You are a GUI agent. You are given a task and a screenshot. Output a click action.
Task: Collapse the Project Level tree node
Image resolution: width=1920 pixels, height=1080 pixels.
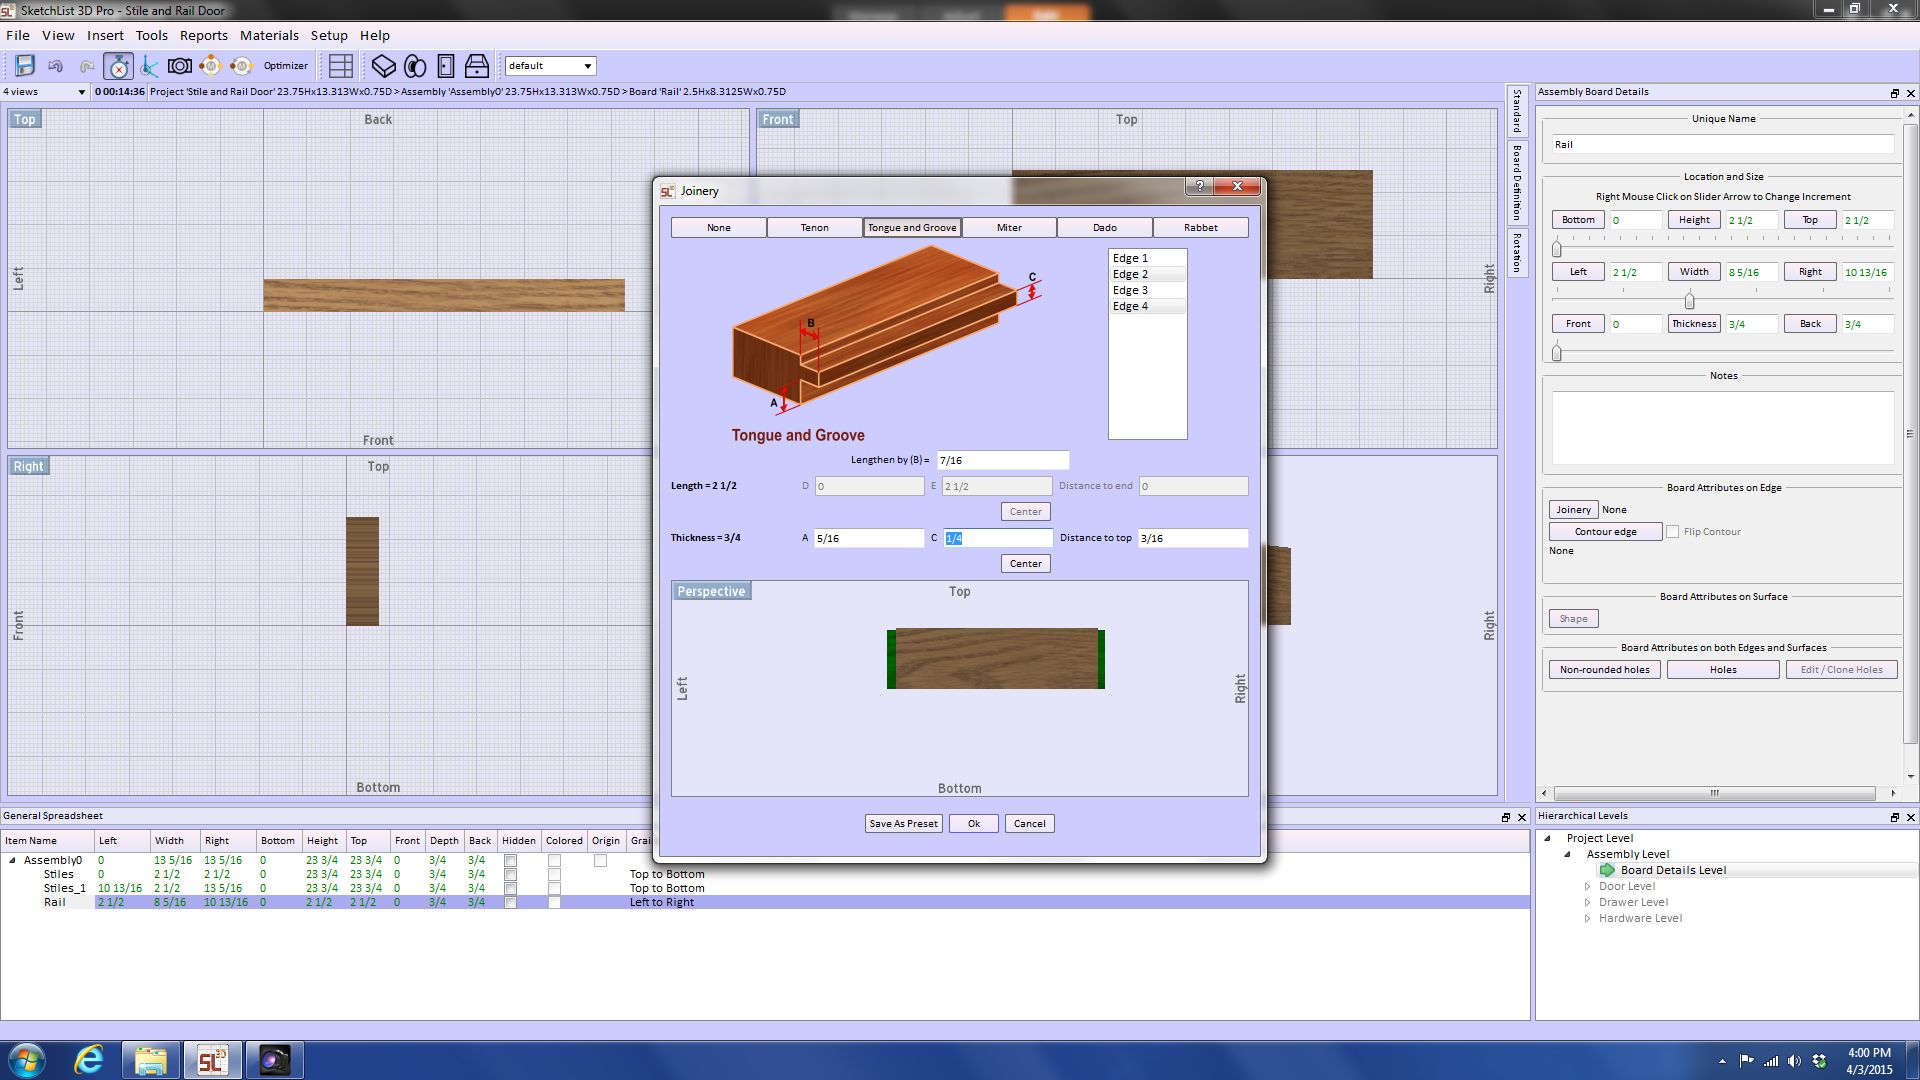pyautogui.click(x=1548, y=839)
